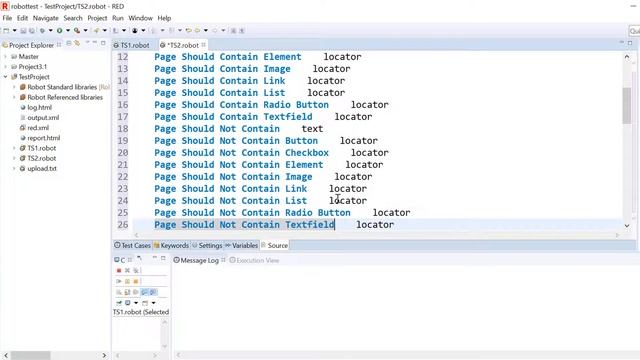Open Display Selected Console dropdown arrow

pos(136,303)
